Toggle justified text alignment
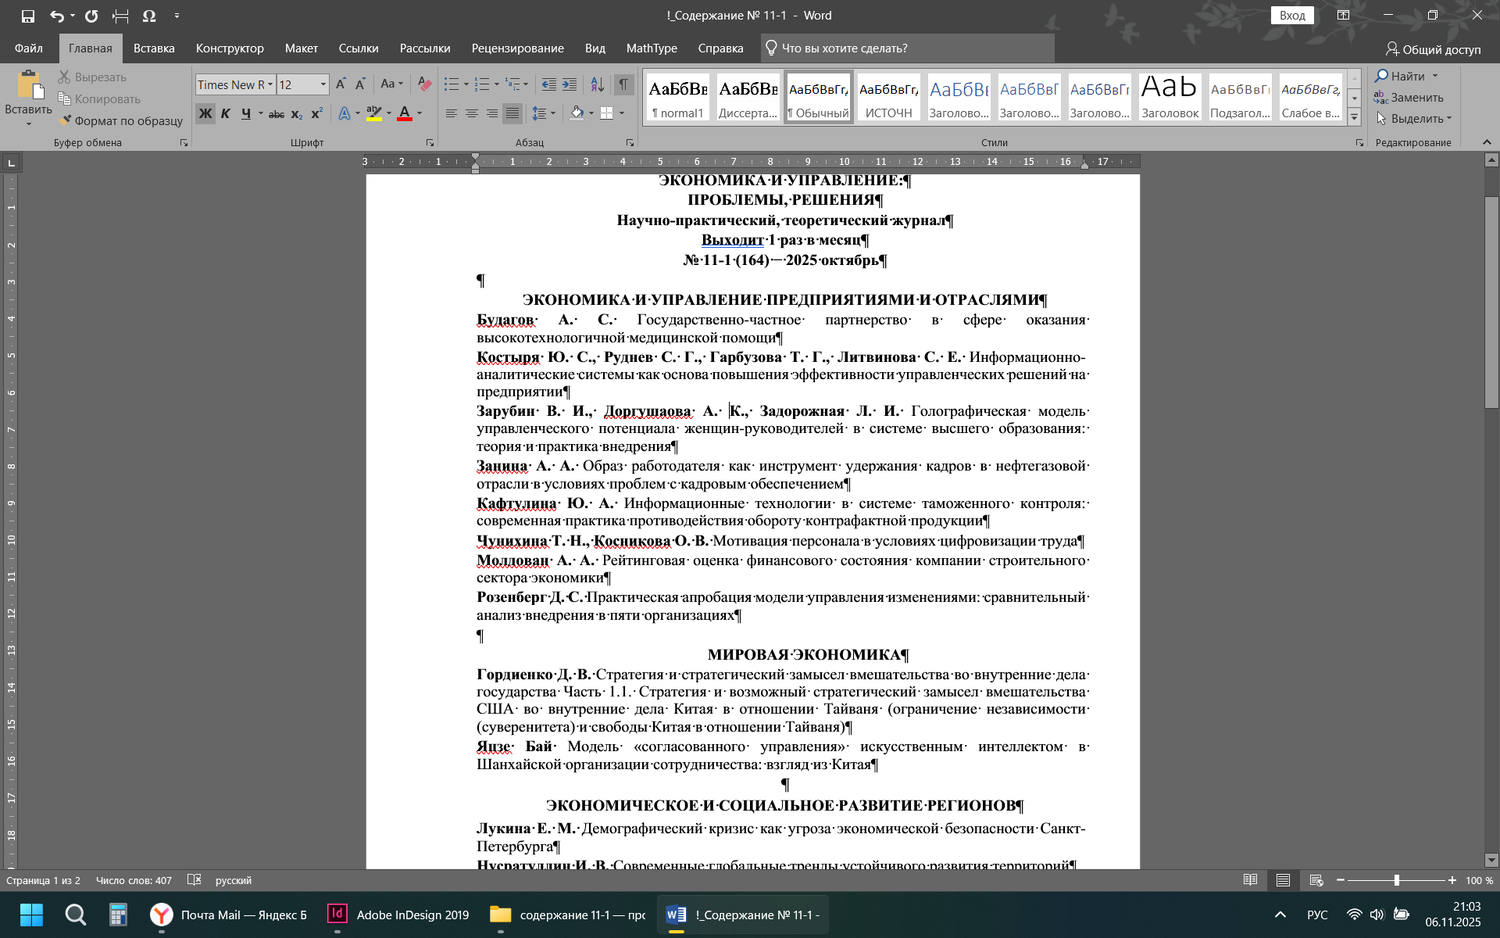The width and height of the screenshot is (1500, 938). [x=512, y=114]
